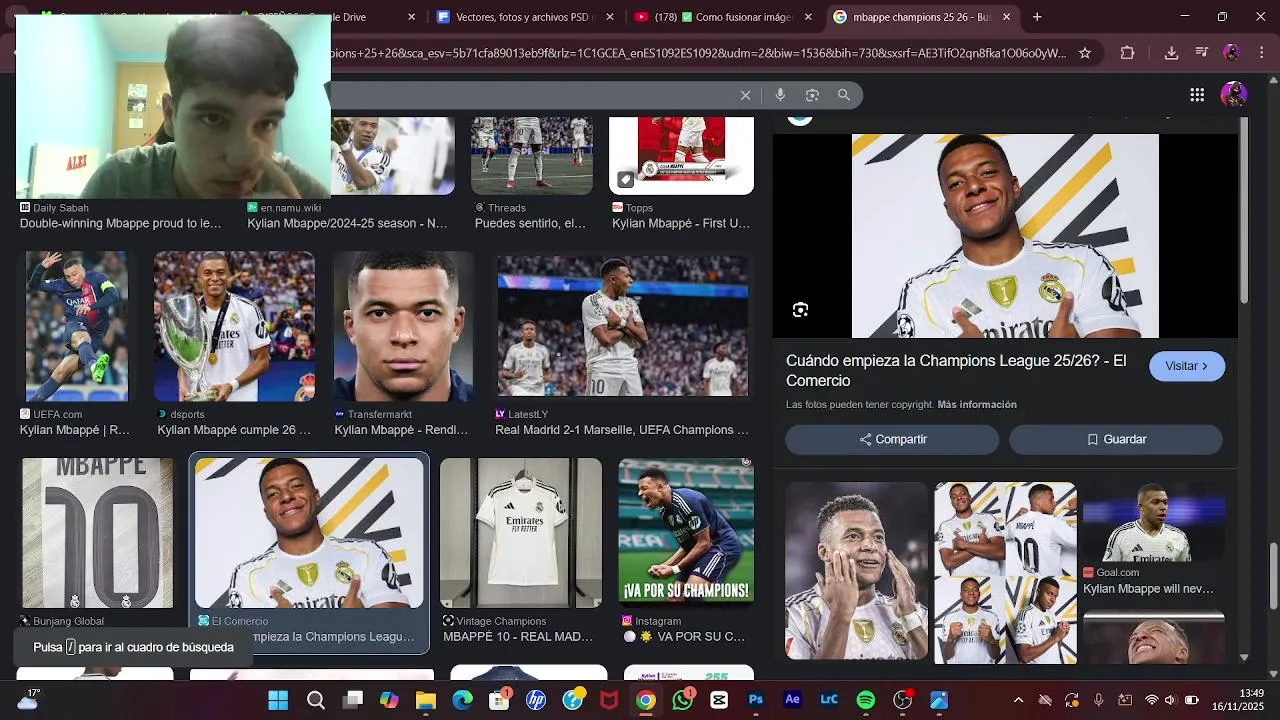1280x720 pixels.
Task: Click the preview panel scroll-down arrow
Action: click(1244, 657)
